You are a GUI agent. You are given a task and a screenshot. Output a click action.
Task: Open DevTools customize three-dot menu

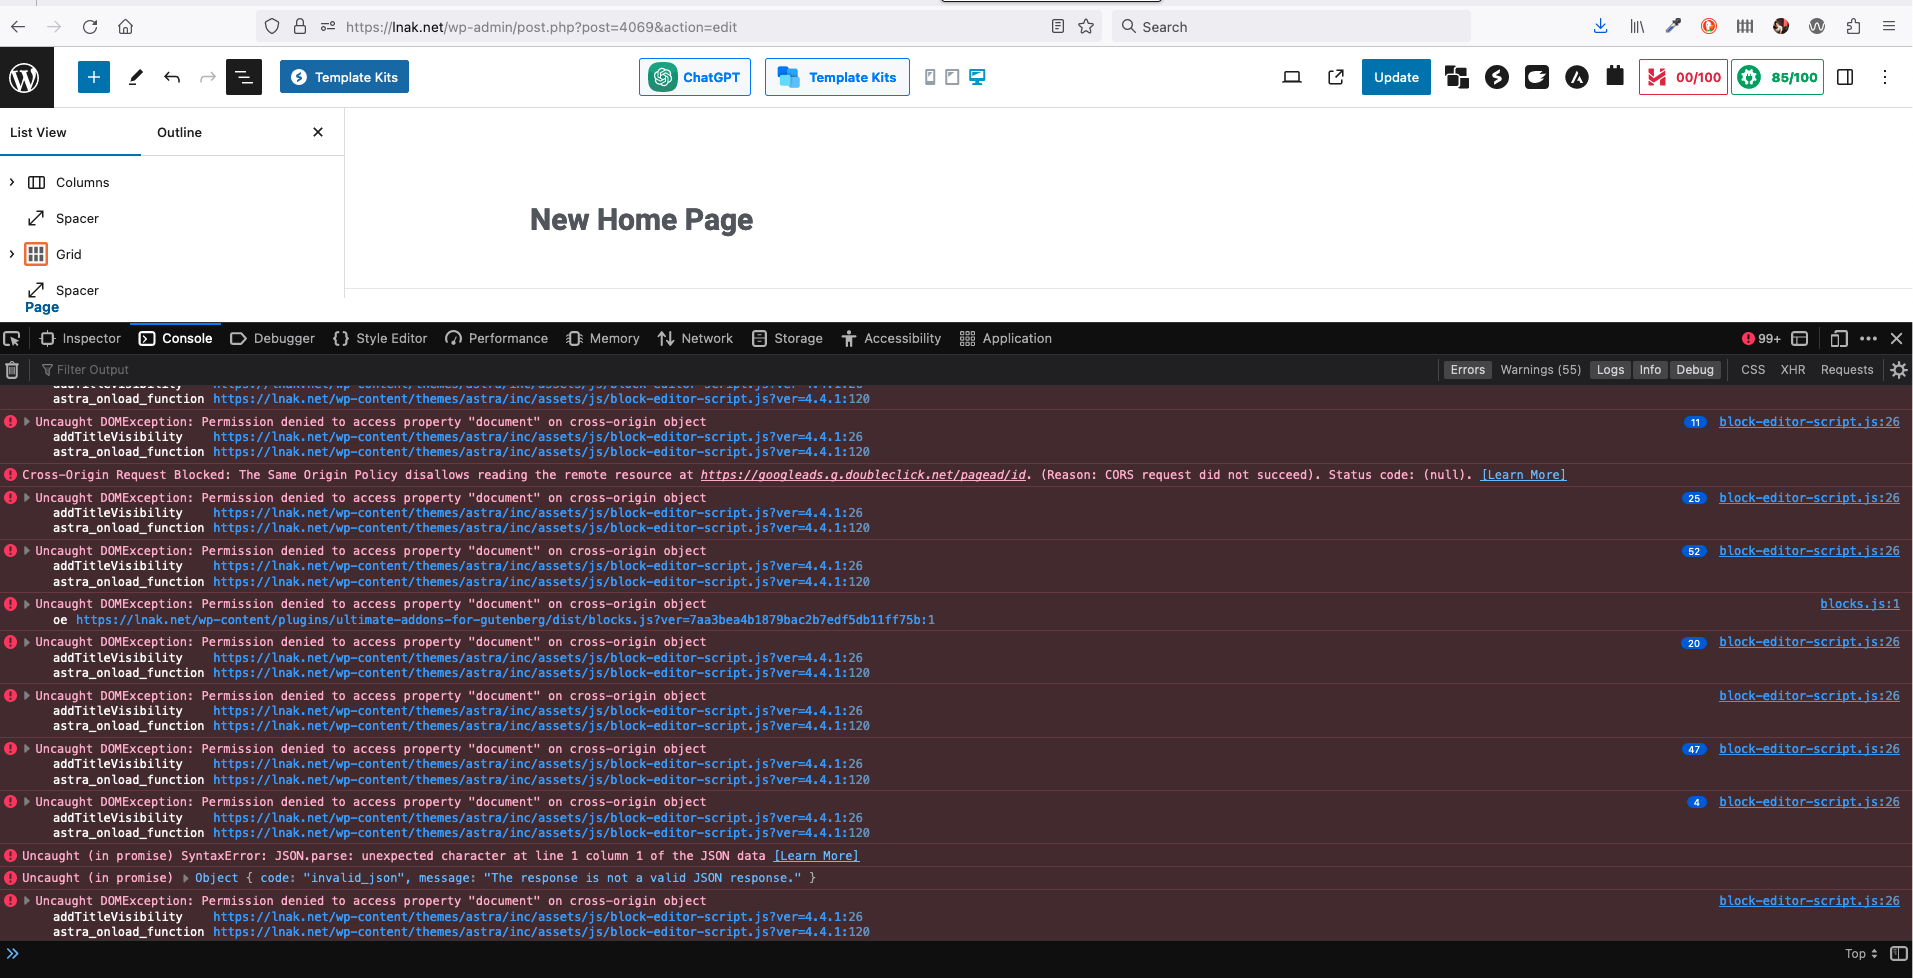(1868, 339)
